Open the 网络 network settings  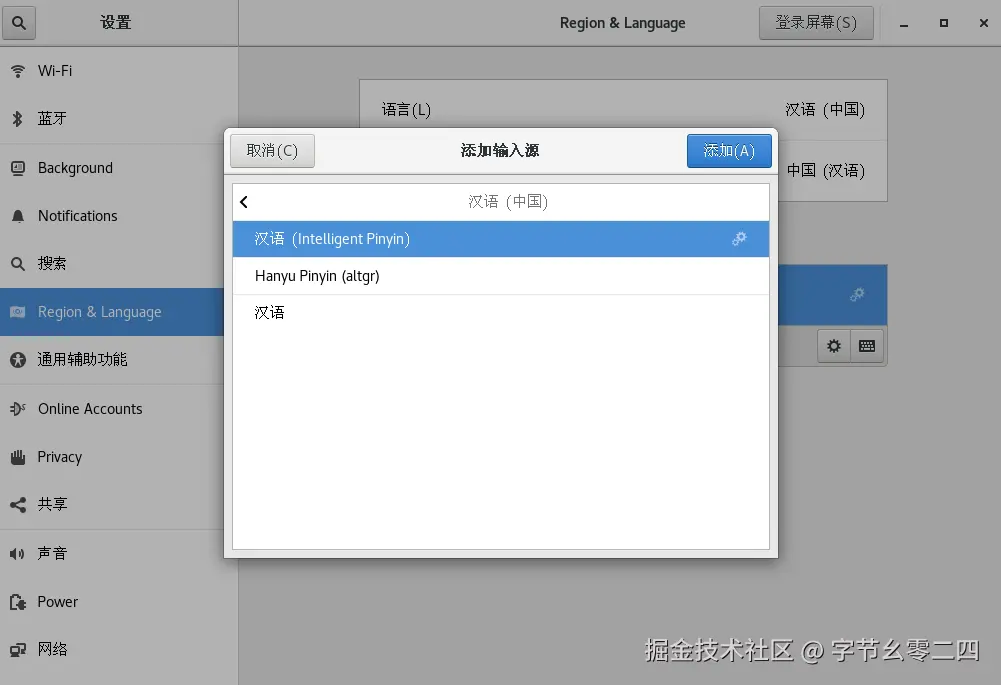tap(119, 649)
